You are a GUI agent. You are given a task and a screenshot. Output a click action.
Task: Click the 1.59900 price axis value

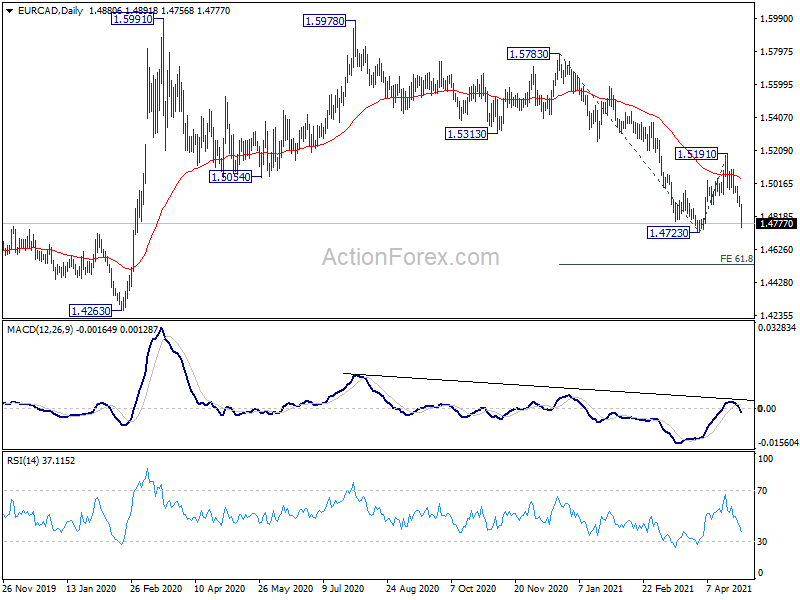pyautogui.click(x=776, y=19)
